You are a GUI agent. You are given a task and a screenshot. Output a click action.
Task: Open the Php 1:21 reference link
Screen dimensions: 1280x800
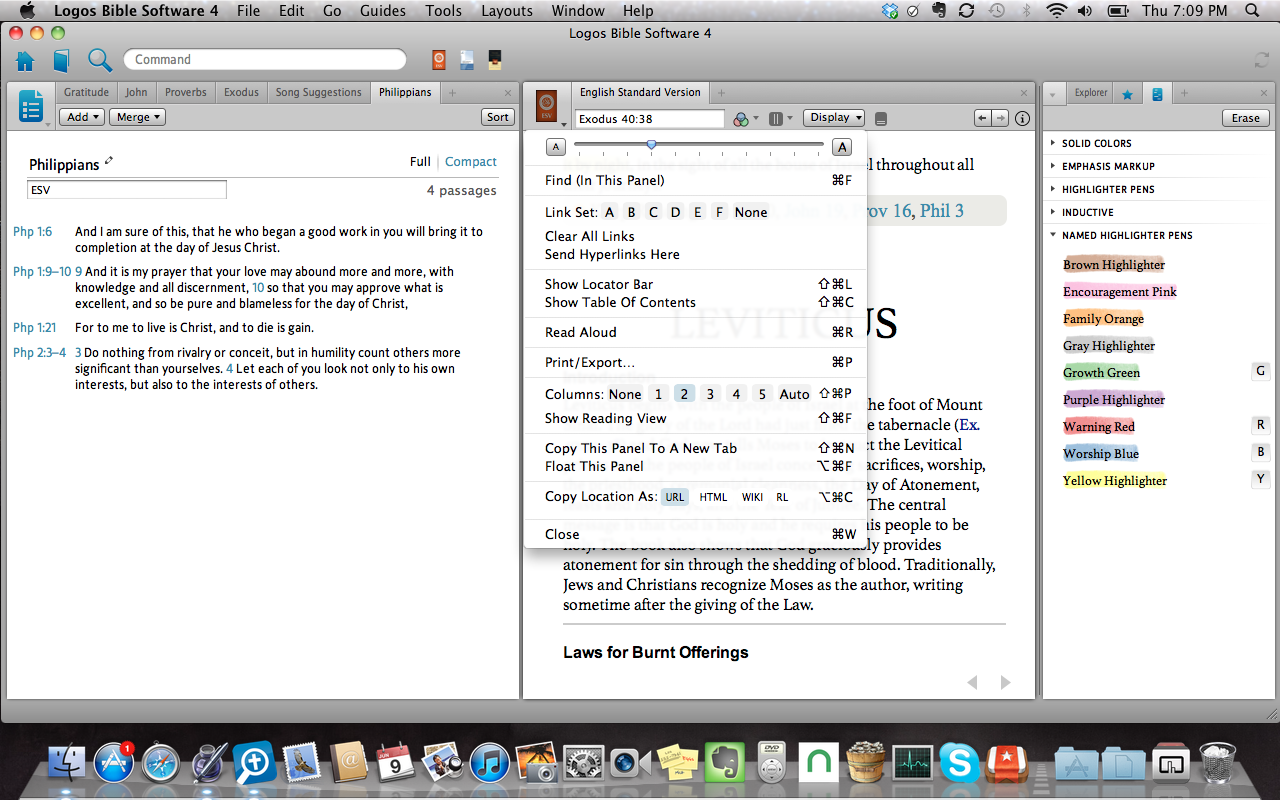[x=32, y=328]
